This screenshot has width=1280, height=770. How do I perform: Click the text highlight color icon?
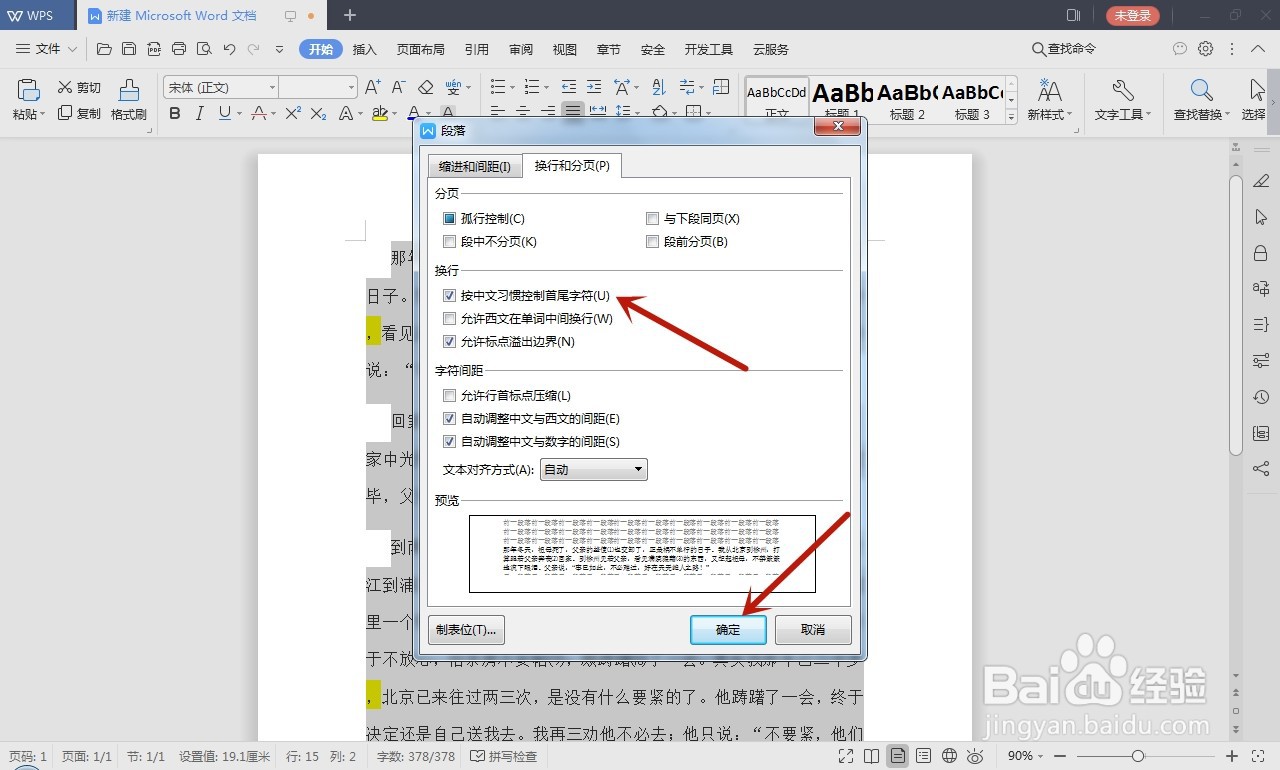pos(379,113)
